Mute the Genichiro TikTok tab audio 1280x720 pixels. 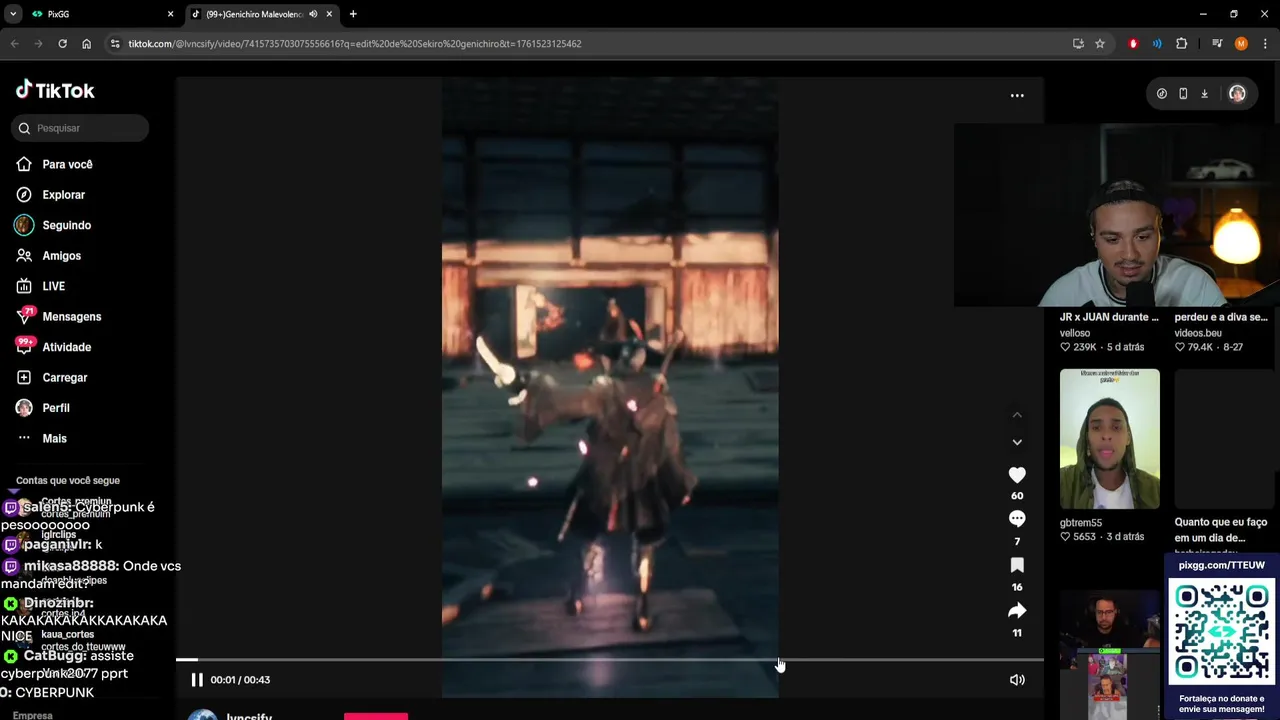(313, 14)
